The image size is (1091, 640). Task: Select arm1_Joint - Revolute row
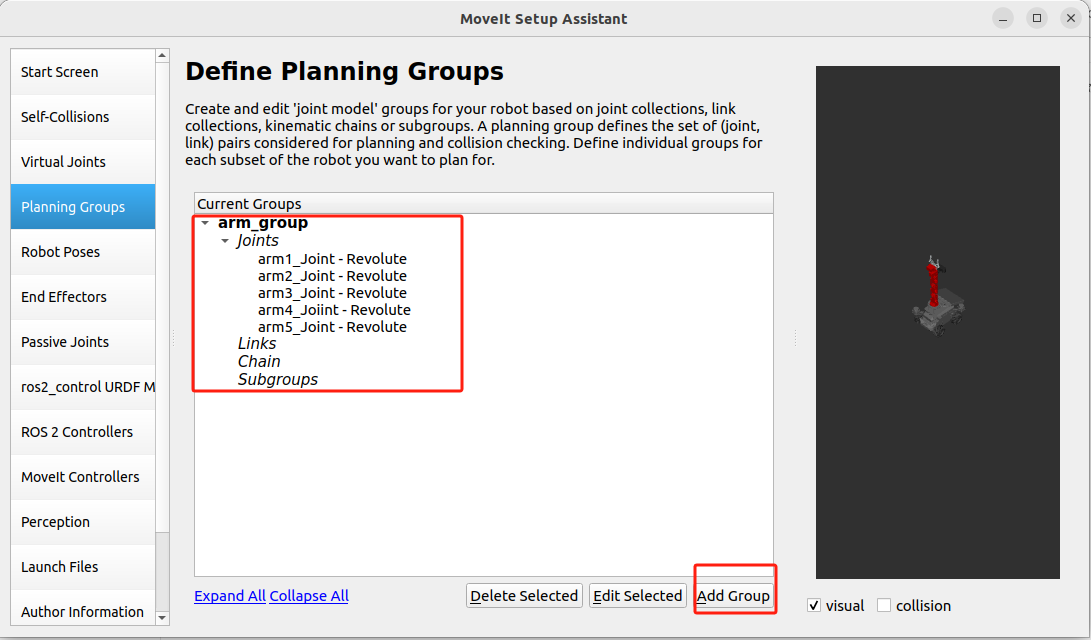click(x=332, y=259)
